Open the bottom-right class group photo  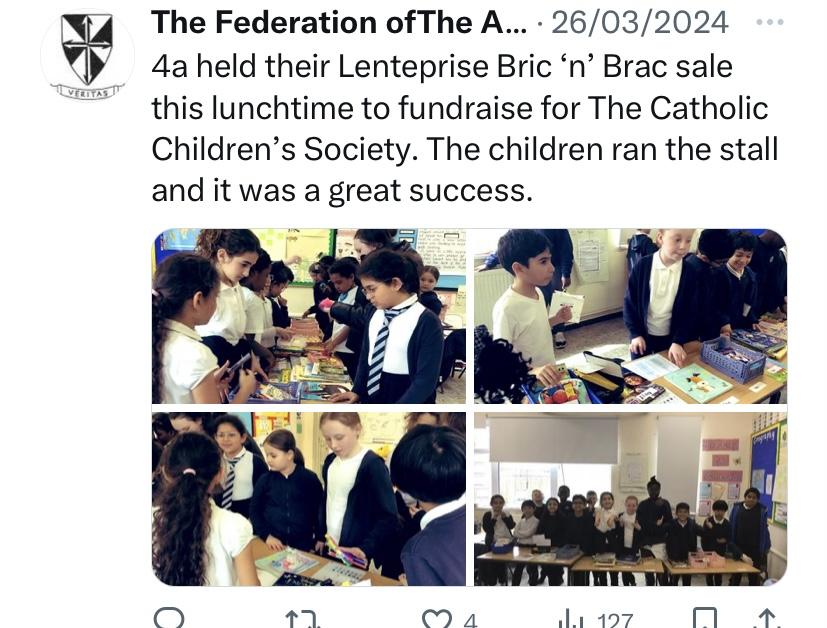[630, 499]
